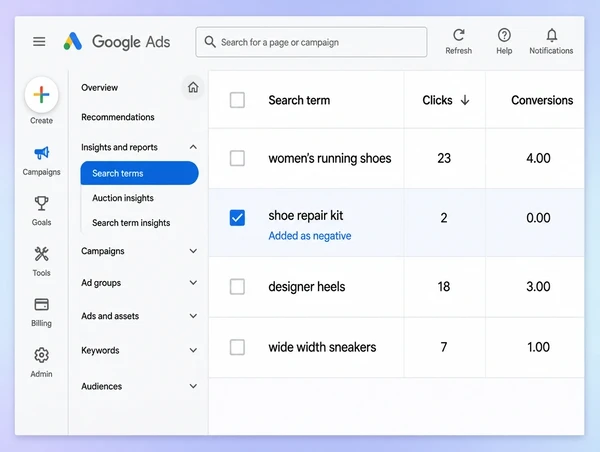The width and height of the screenshot is (600, 452).
Task: Click the search magnifier icon
Action: tap(210, 42)
